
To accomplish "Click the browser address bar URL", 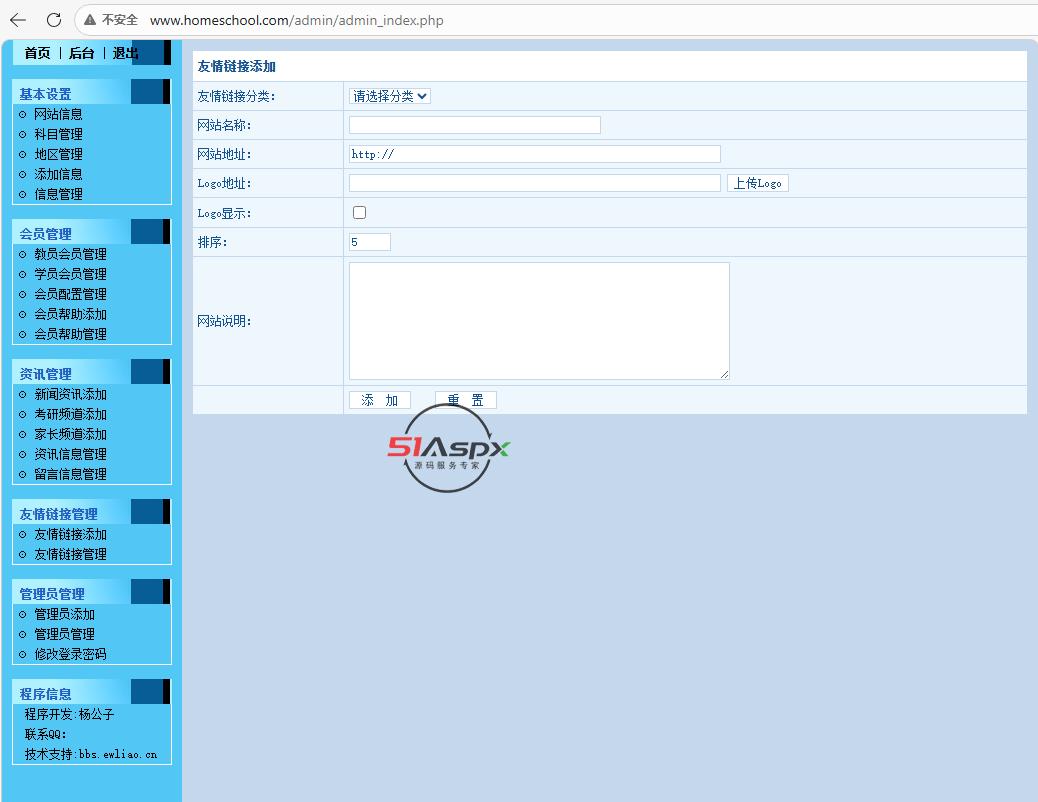I will [x=297, y=20].
